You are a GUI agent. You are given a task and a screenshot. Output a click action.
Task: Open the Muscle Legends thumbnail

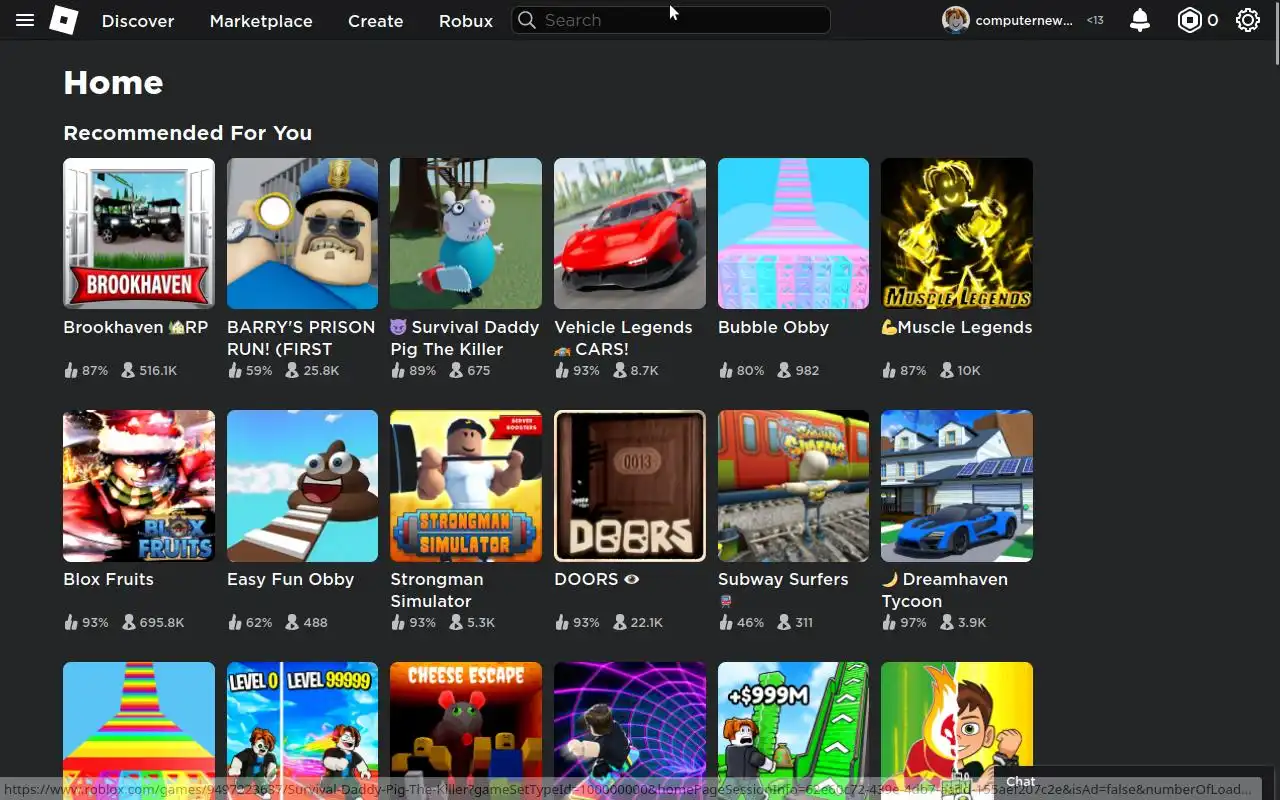click(x=957, y=233)
